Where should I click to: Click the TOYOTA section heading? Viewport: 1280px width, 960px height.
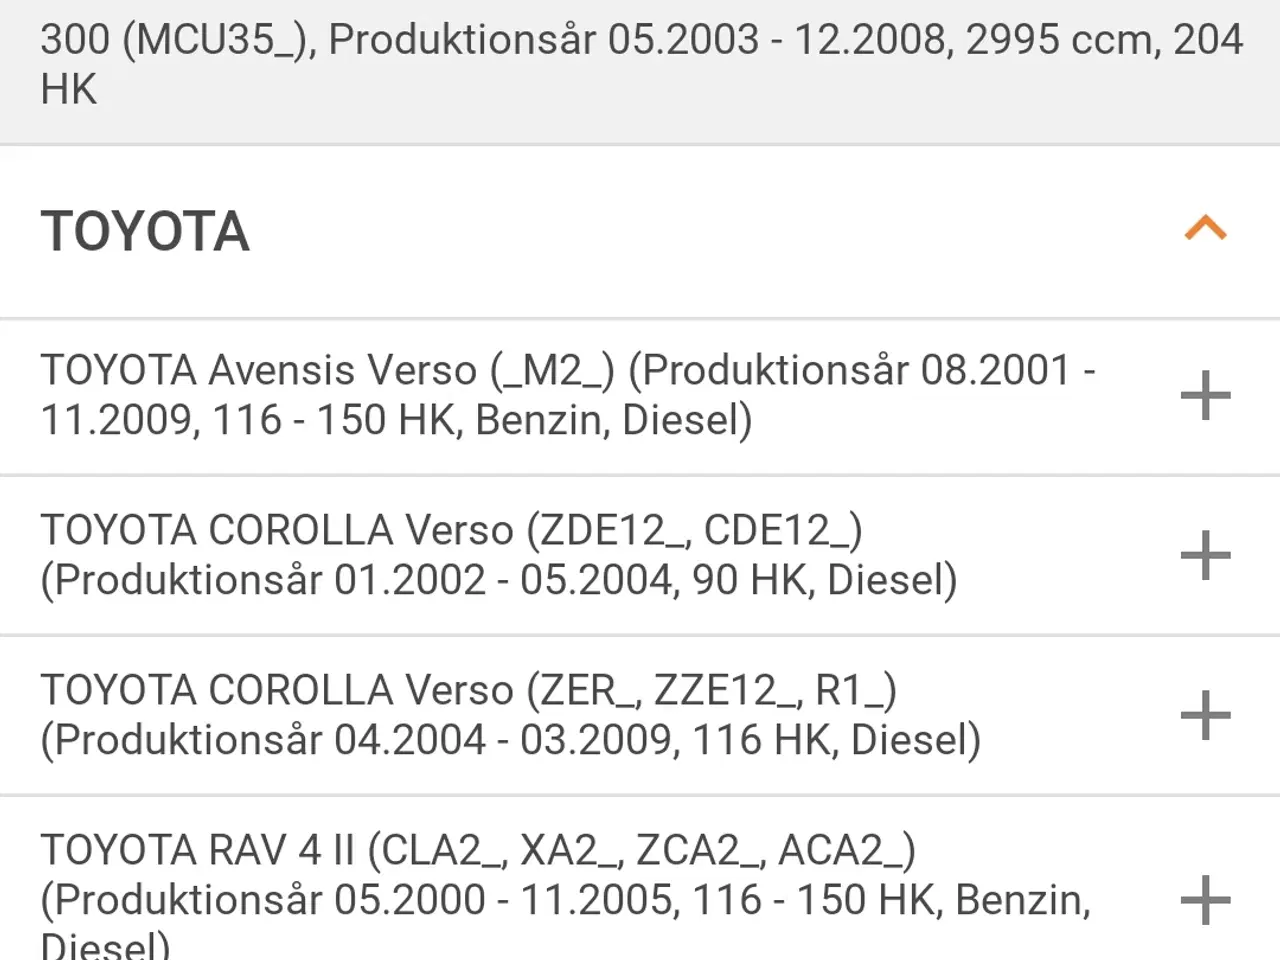tap(145, 232)
